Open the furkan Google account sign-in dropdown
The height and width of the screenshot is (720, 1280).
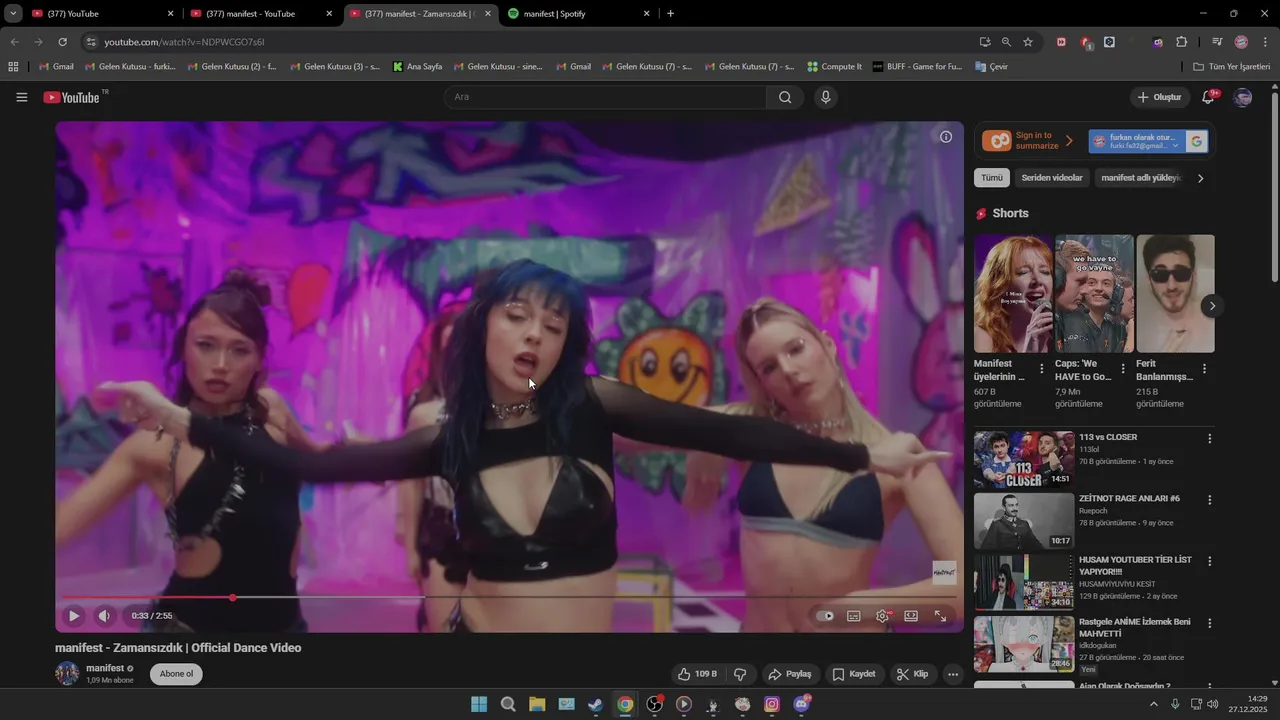(1148, 141)
